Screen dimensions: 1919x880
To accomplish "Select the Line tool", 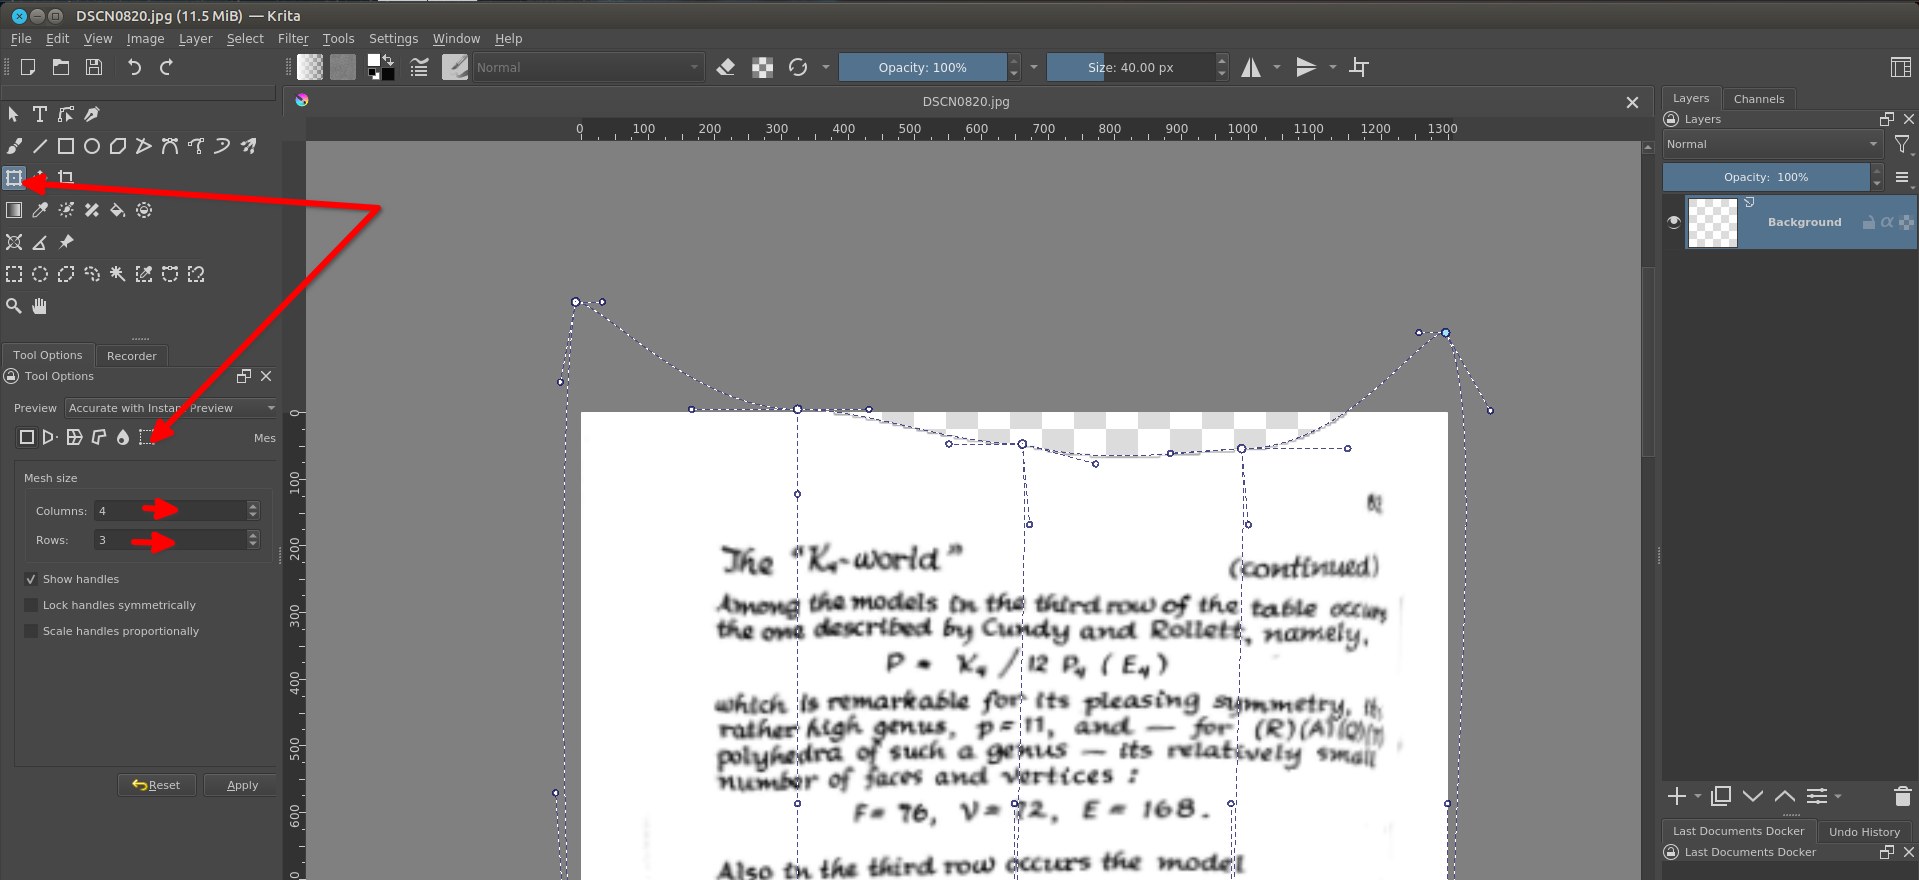I will (40, 146).
